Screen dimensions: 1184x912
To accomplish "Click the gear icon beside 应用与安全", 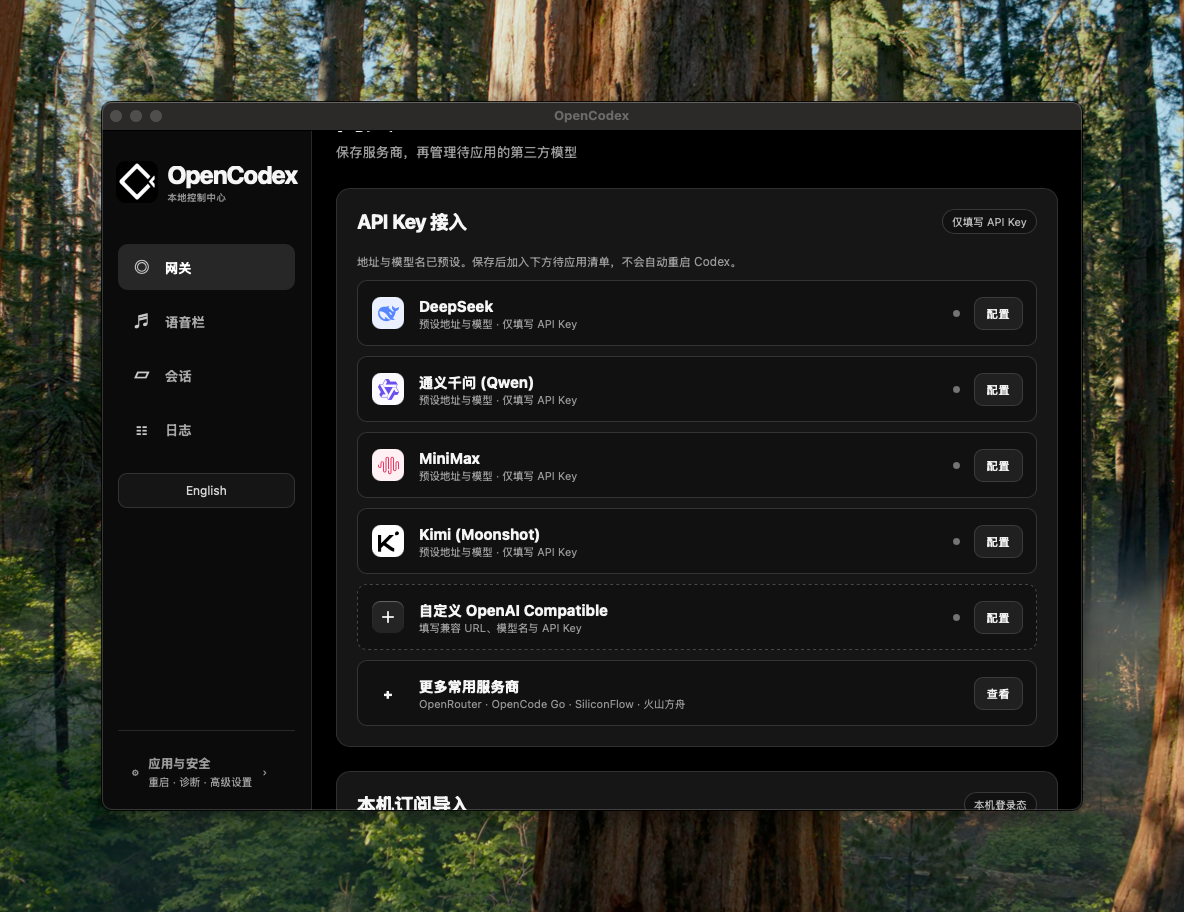I will point(135,772).
